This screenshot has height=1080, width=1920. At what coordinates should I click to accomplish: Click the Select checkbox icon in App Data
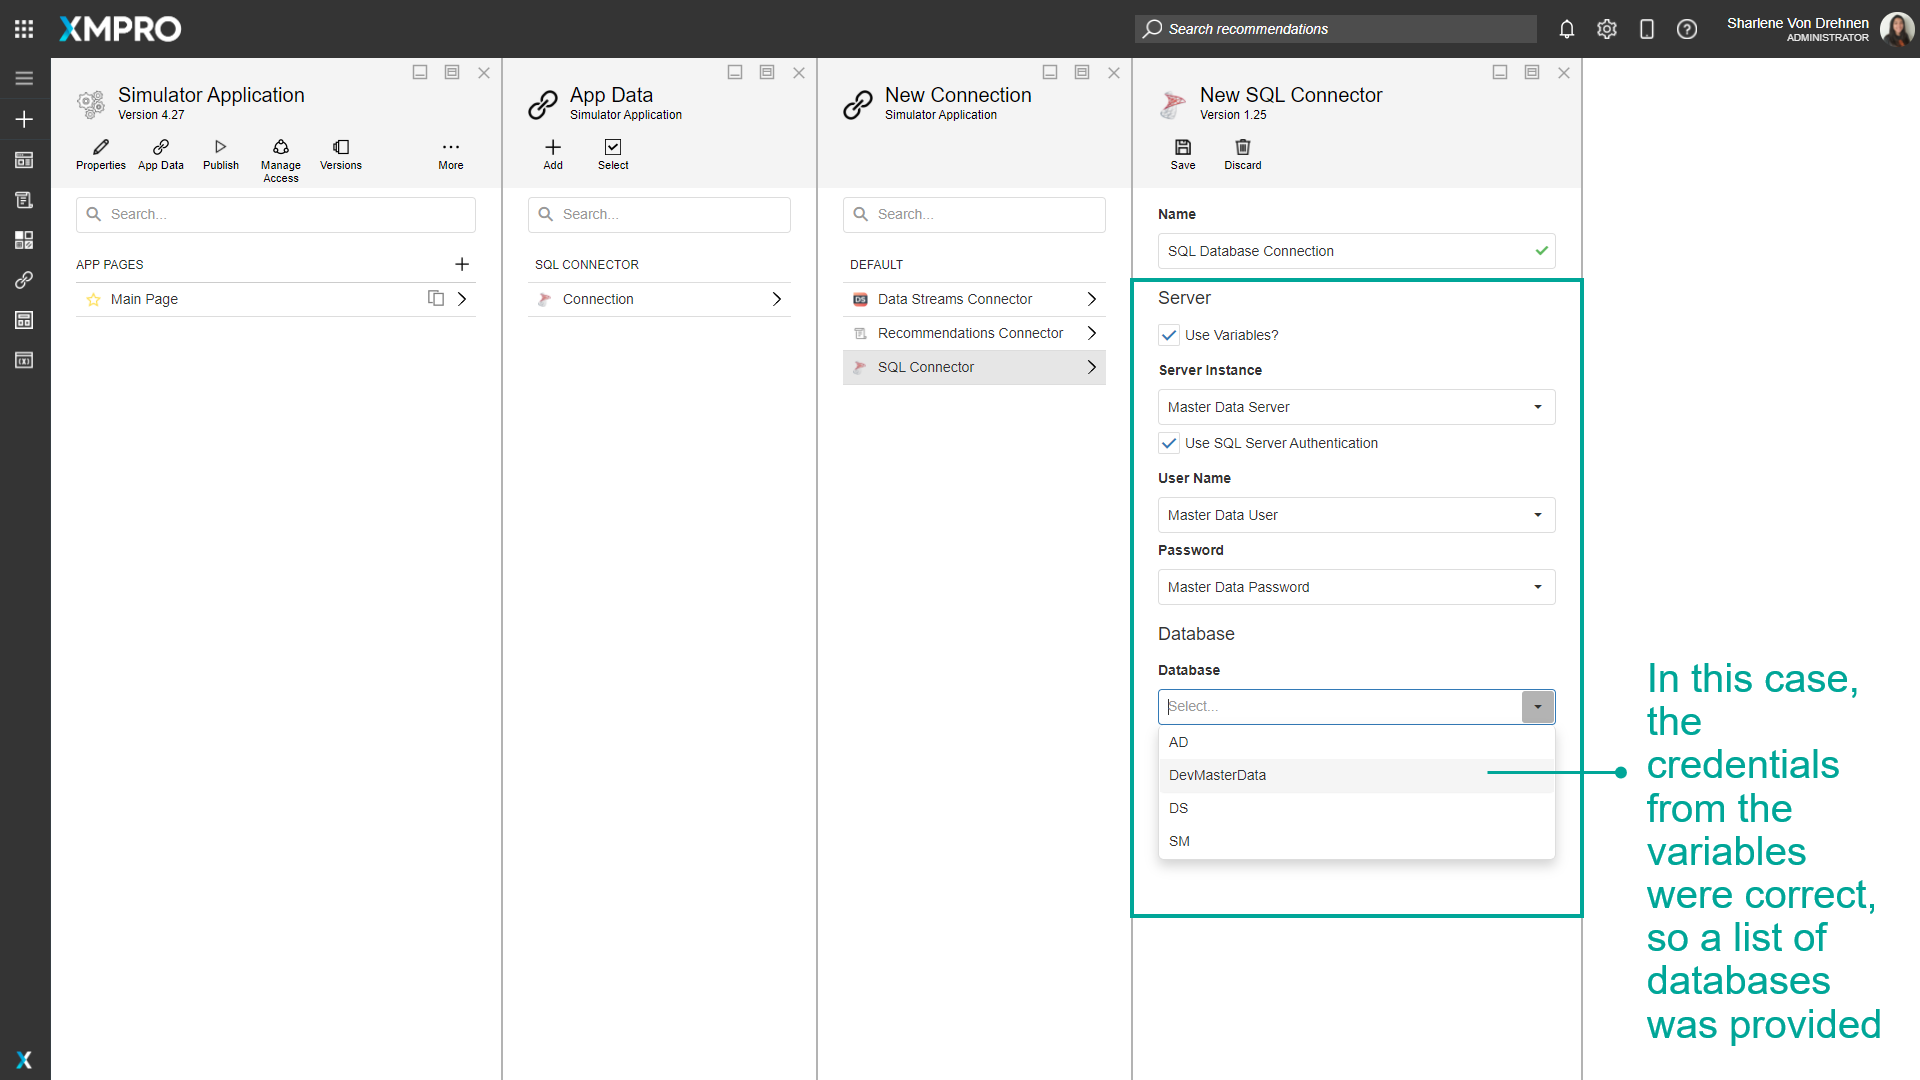[x=612, y=148]
